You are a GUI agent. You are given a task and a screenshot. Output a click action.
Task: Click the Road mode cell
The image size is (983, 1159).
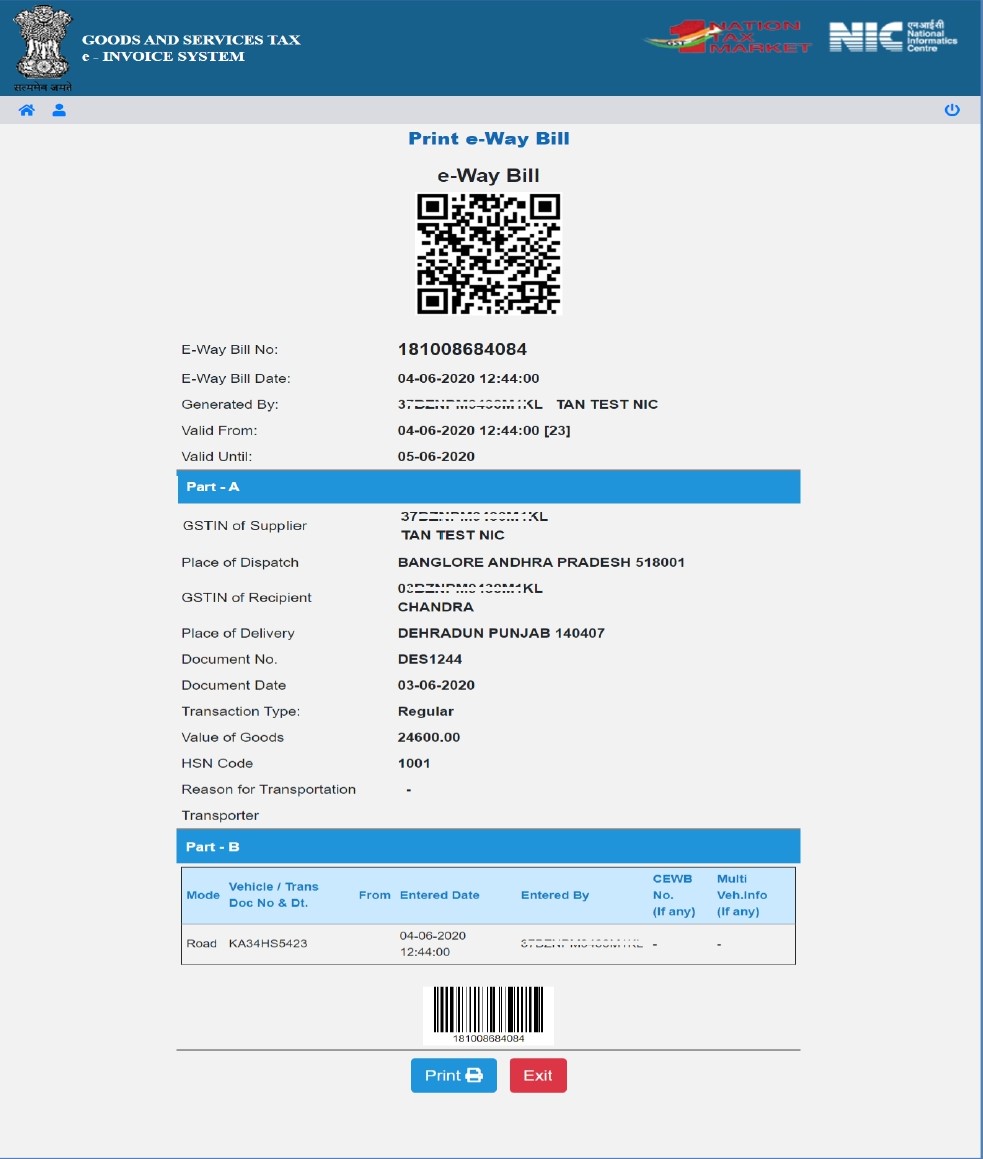point(202,943)
